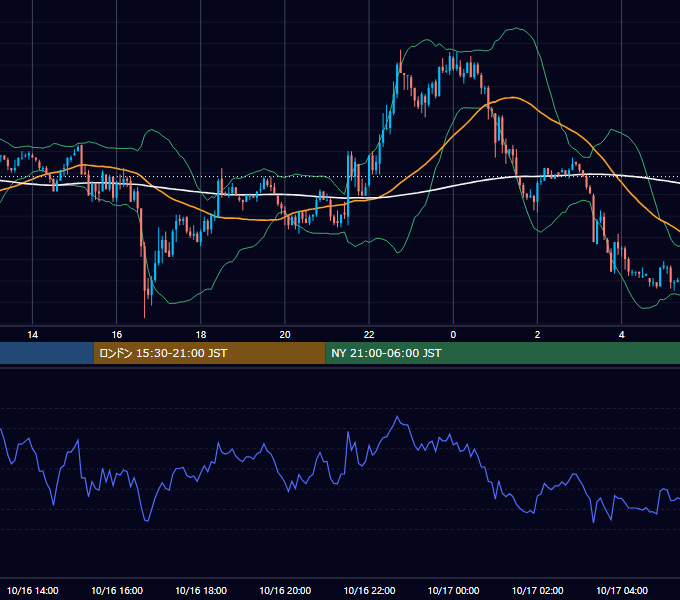Click the blue session bar before ロンドン
Image resolution: width=680 pixels, height=600 pixels.
click(47, 353)
